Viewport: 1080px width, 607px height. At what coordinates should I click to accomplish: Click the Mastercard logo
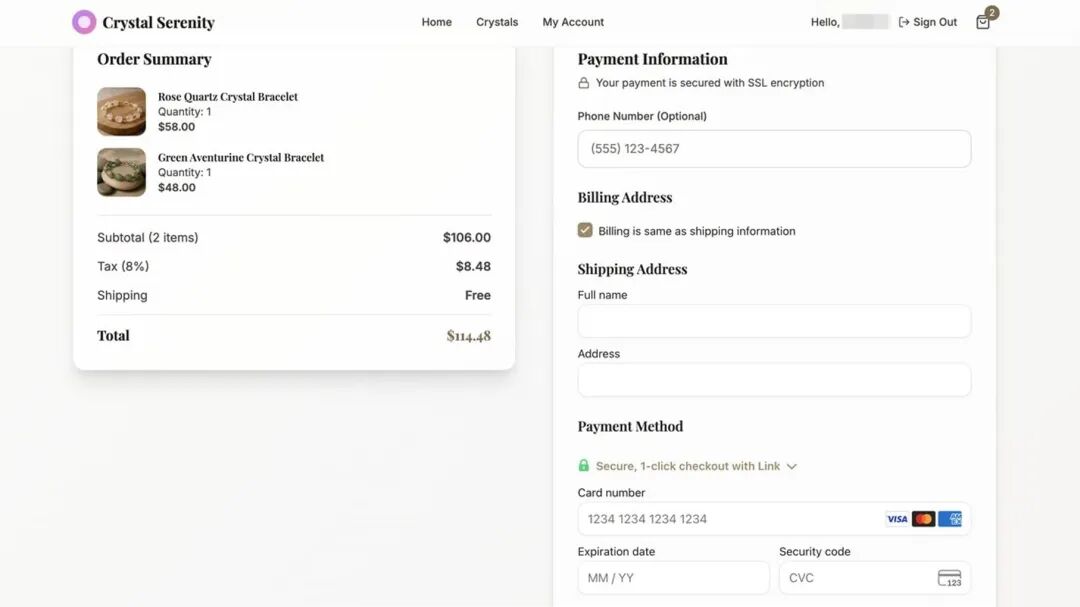[924, 519]
